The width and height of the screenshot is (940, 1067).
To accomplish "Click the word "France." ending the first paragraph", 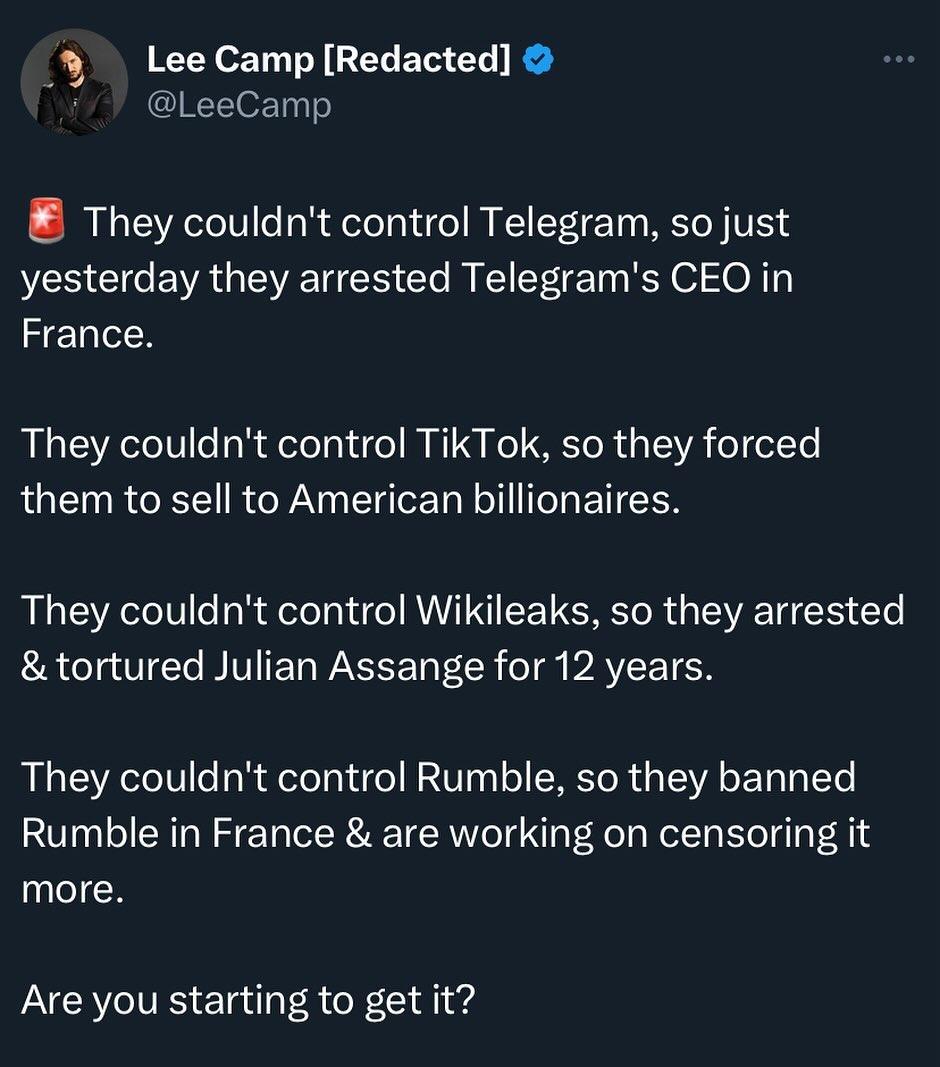I will (x=87, y=334).
